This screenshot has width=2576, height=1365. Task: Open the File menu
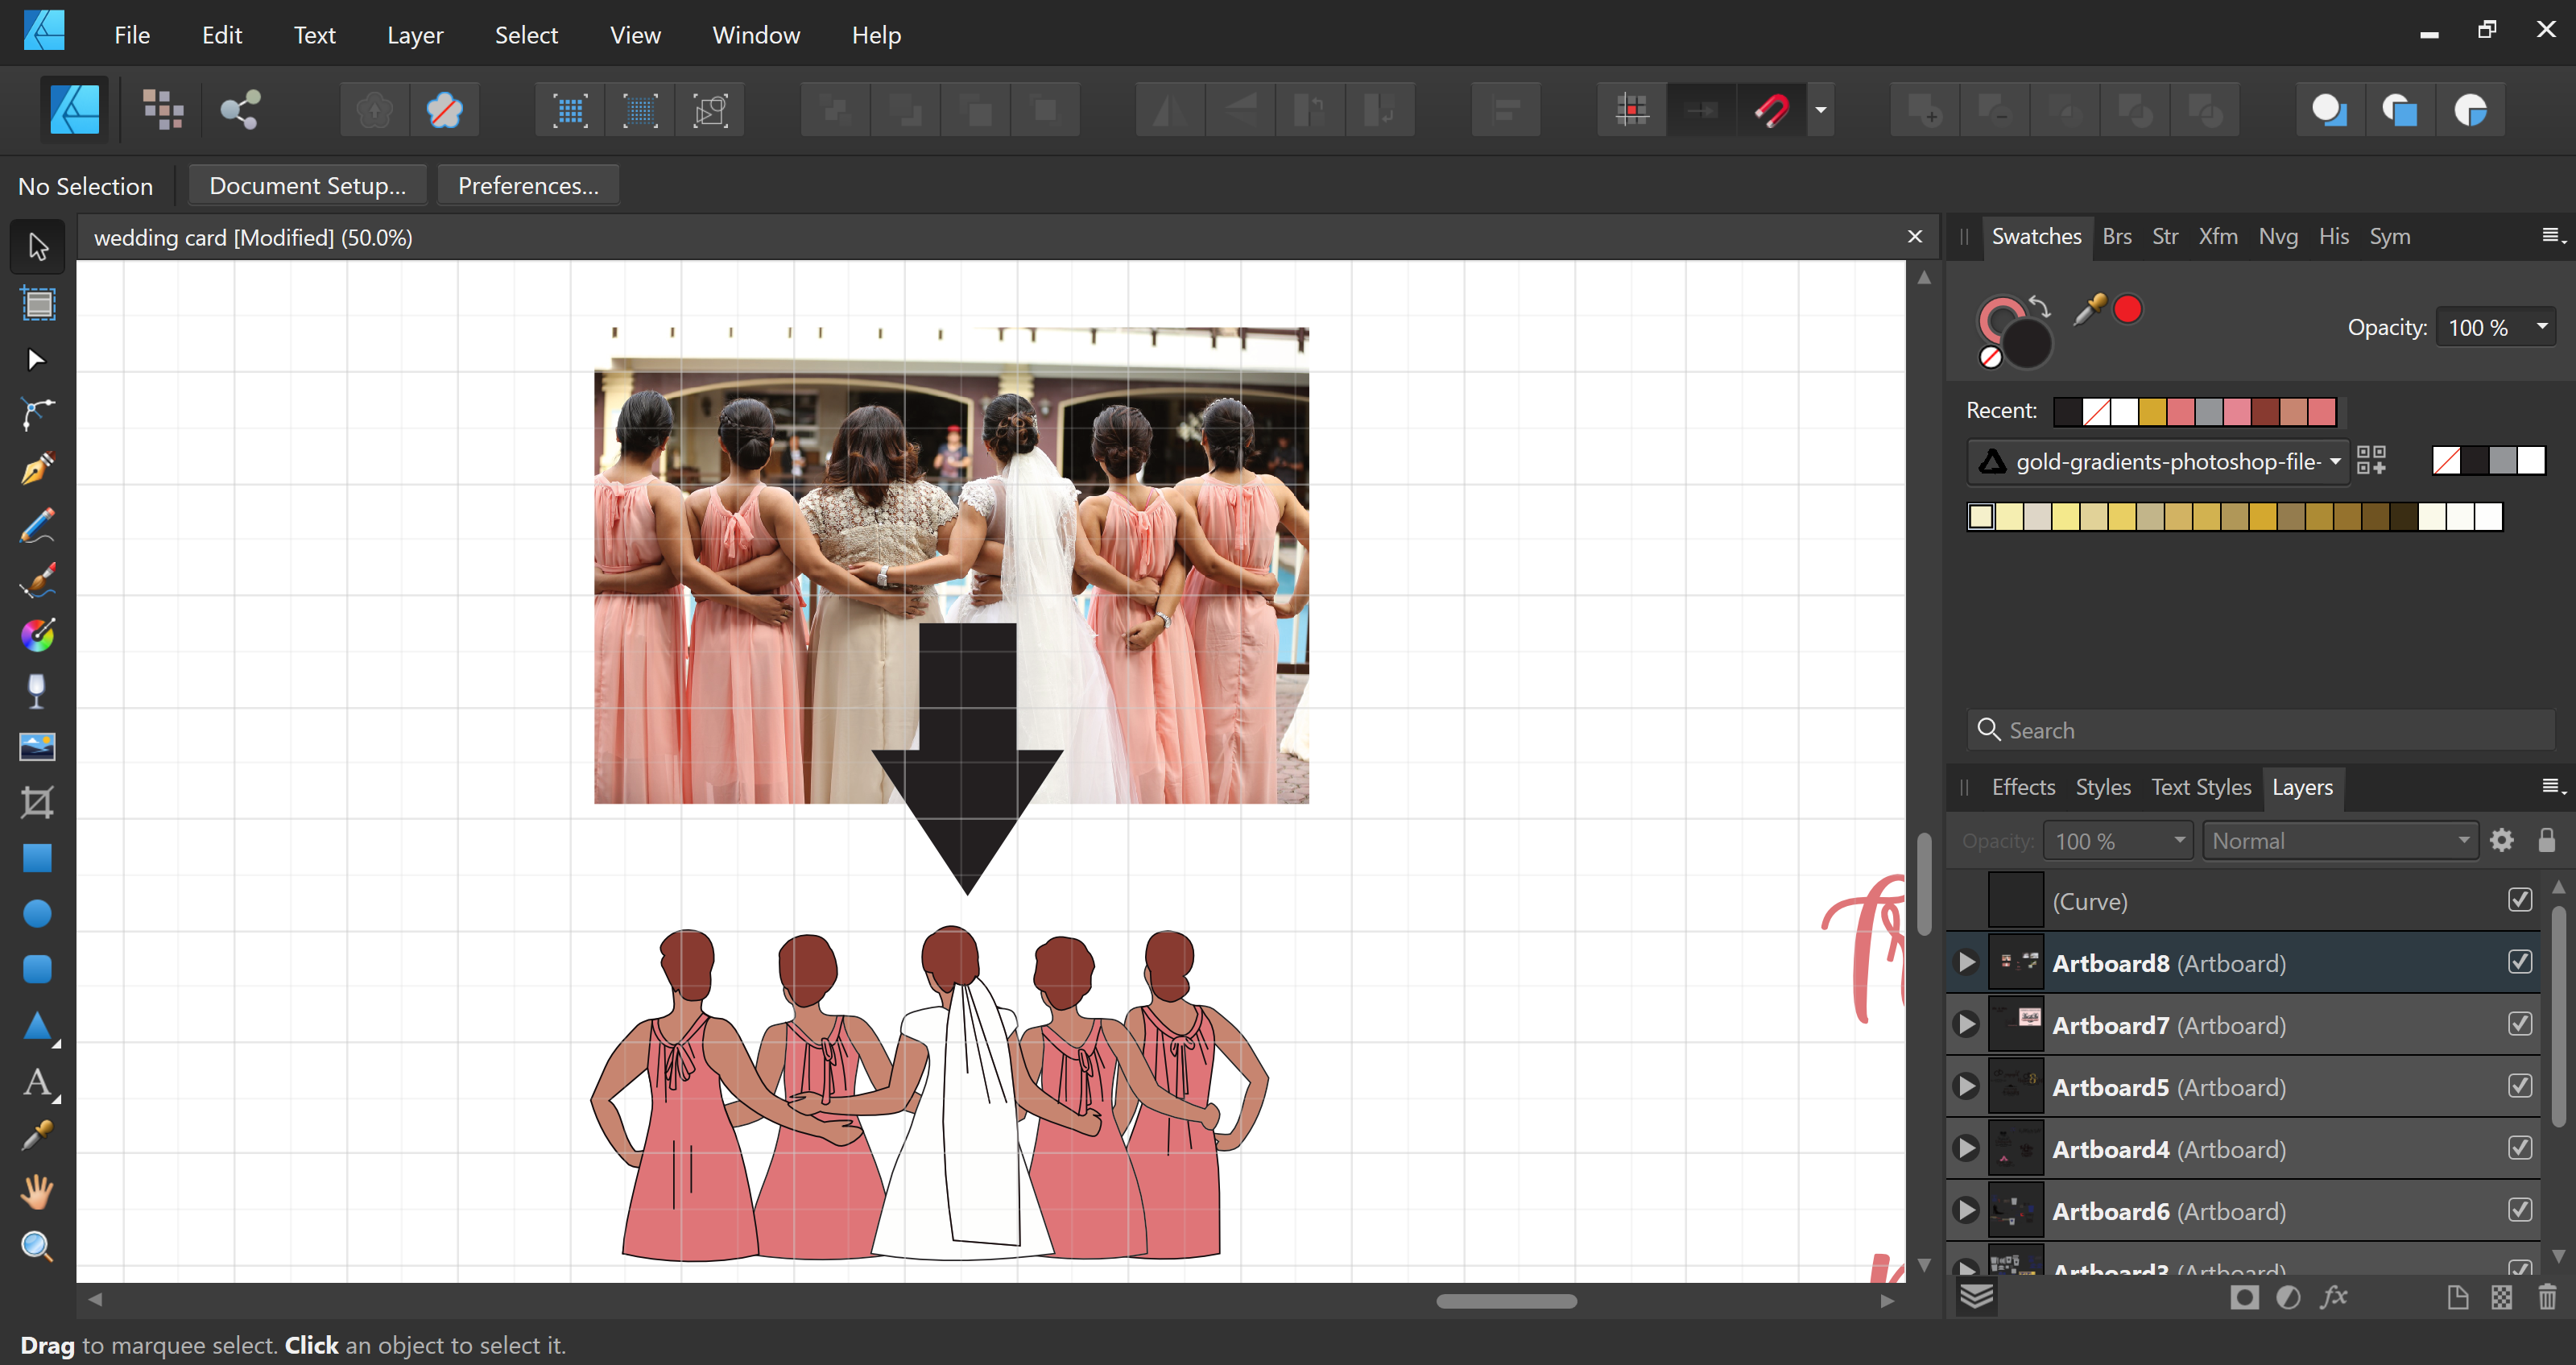(132, 35)
